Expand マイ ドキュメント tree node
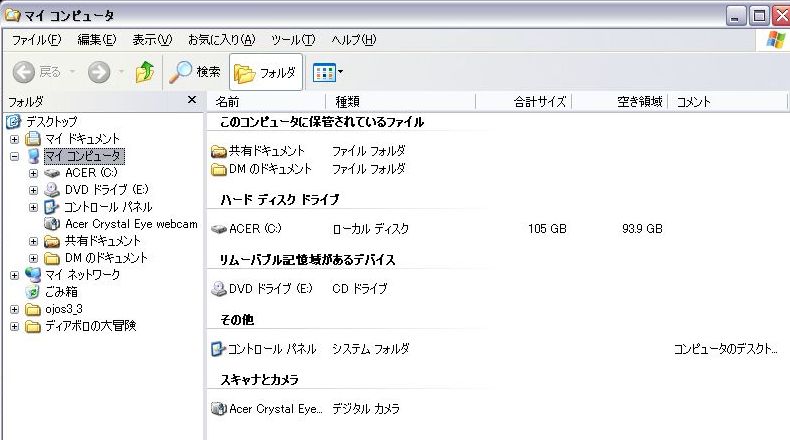 [x=15, y=139]
